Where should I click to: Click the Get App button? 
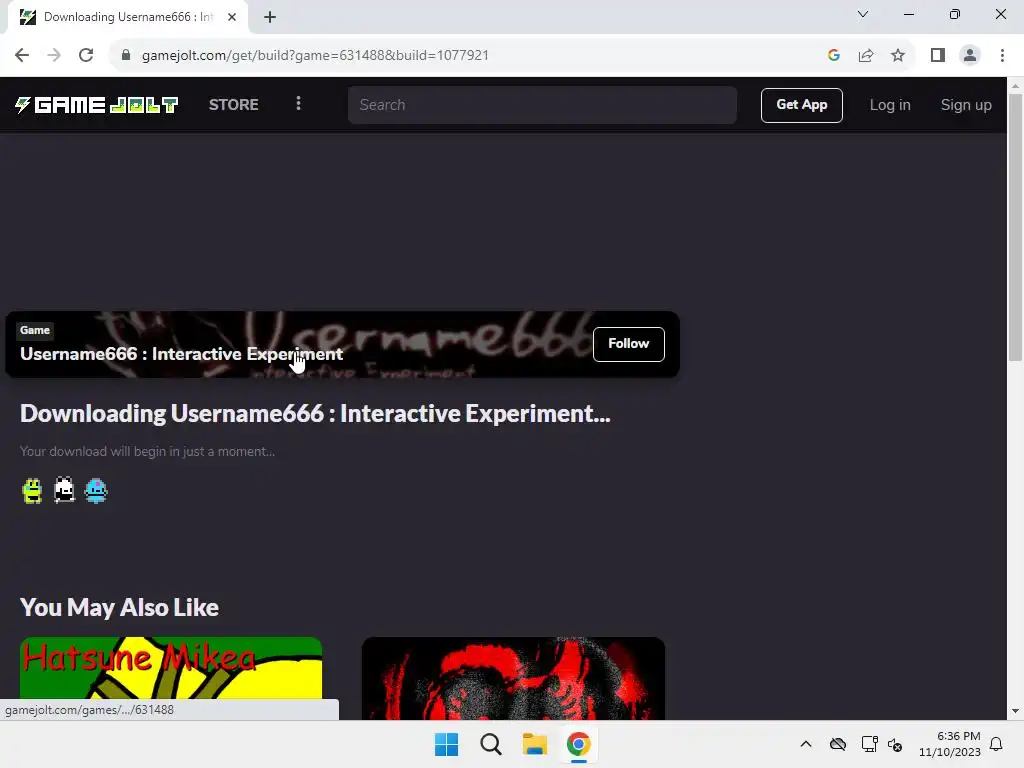pyautogui.click(x=801, y=105)
